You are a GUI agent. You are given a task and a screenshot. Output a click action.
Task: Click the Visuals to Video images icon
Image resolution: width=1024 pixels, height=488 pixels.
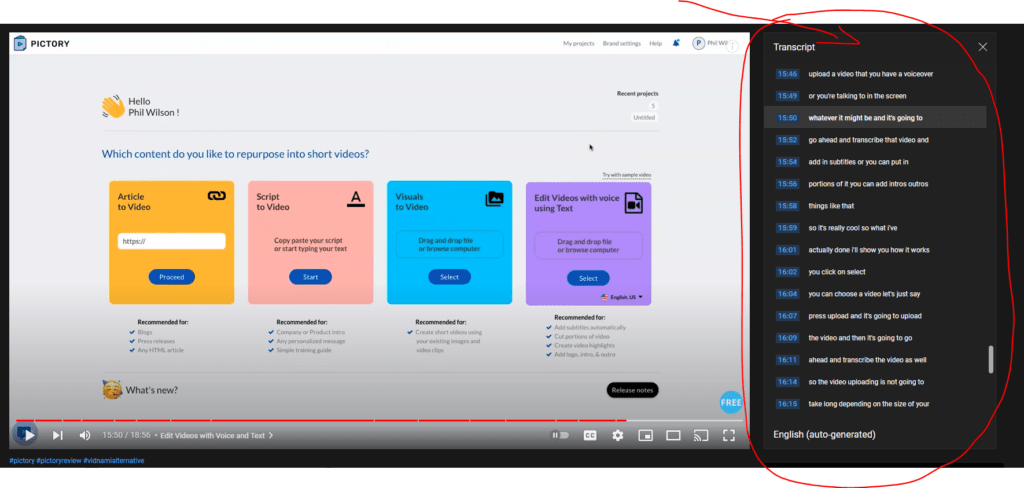click(x=494, y=199)
